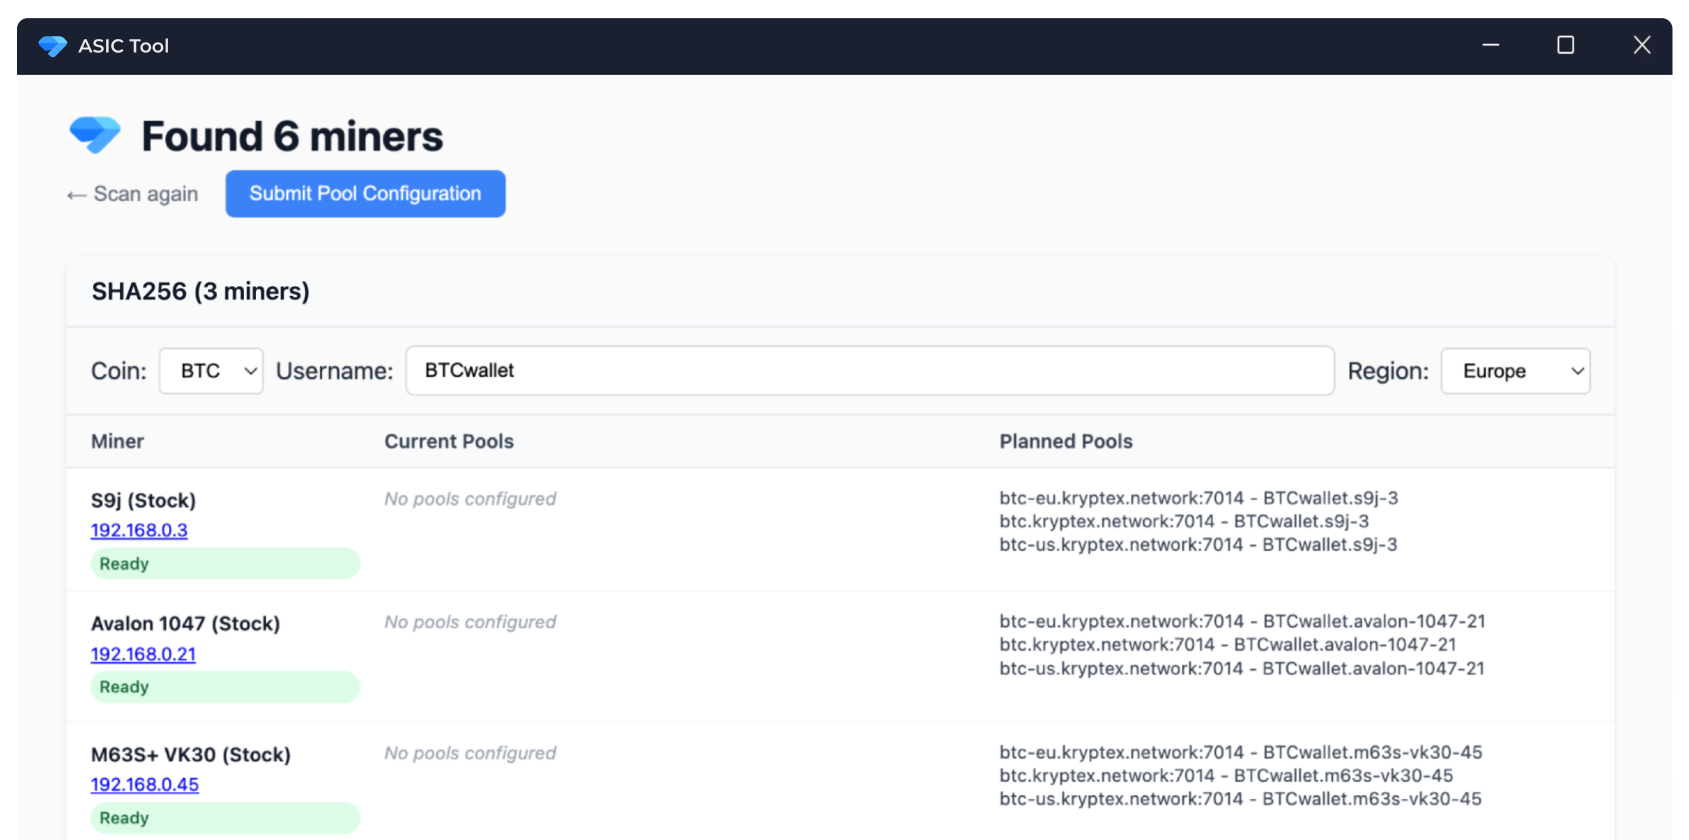The height and width of the screenshot is (840, 1689).
Task: Click No pools configured in Avalon 1047 row
Action: point(470,622)
